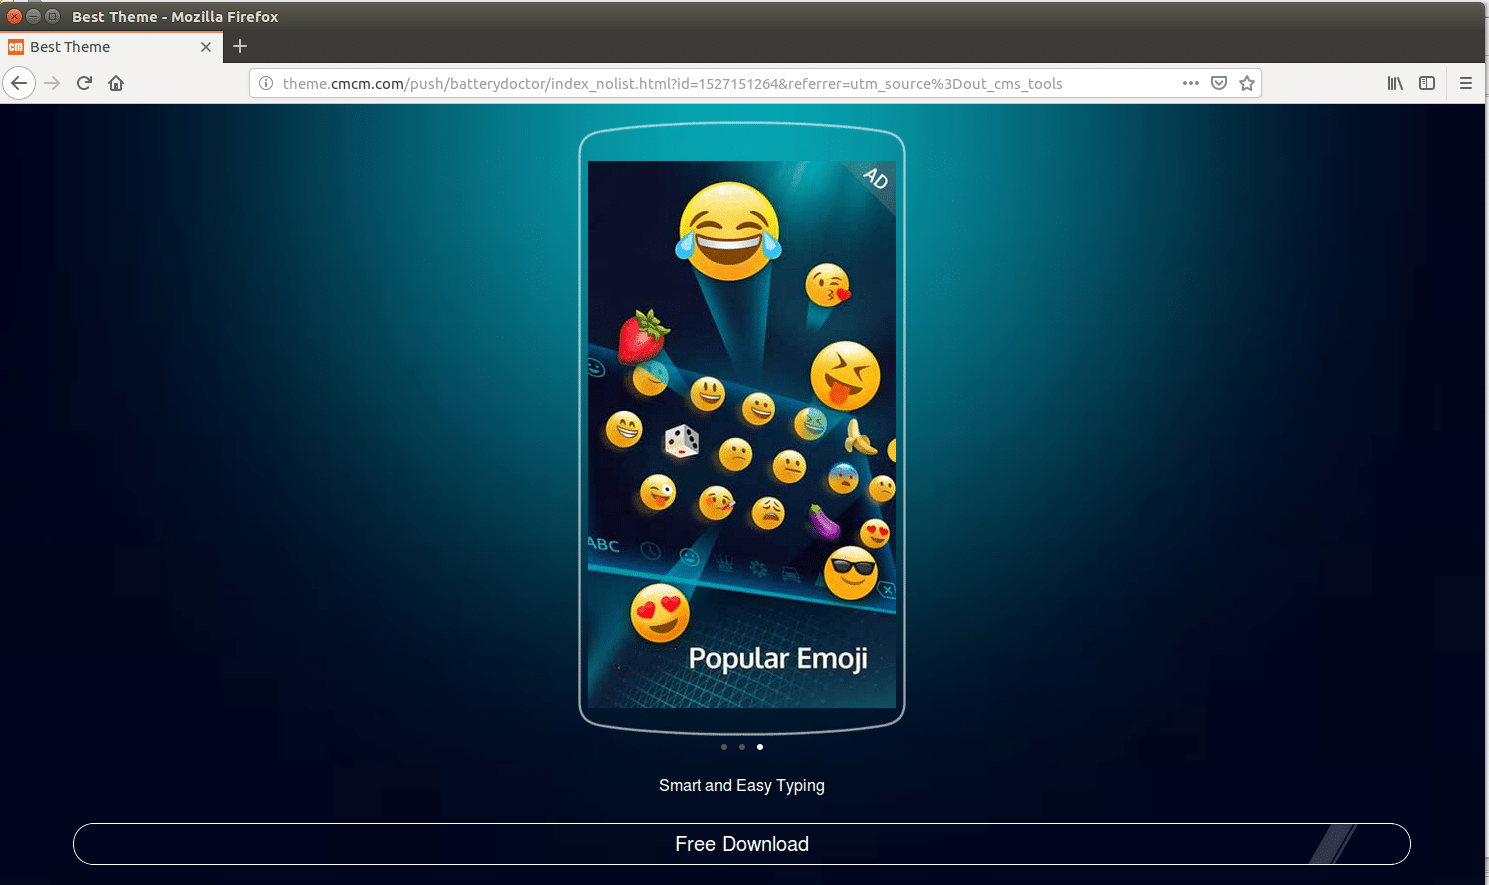
Task: Toggle the sidebar view
Action: pyautogui.click(x=1427, y=83)
